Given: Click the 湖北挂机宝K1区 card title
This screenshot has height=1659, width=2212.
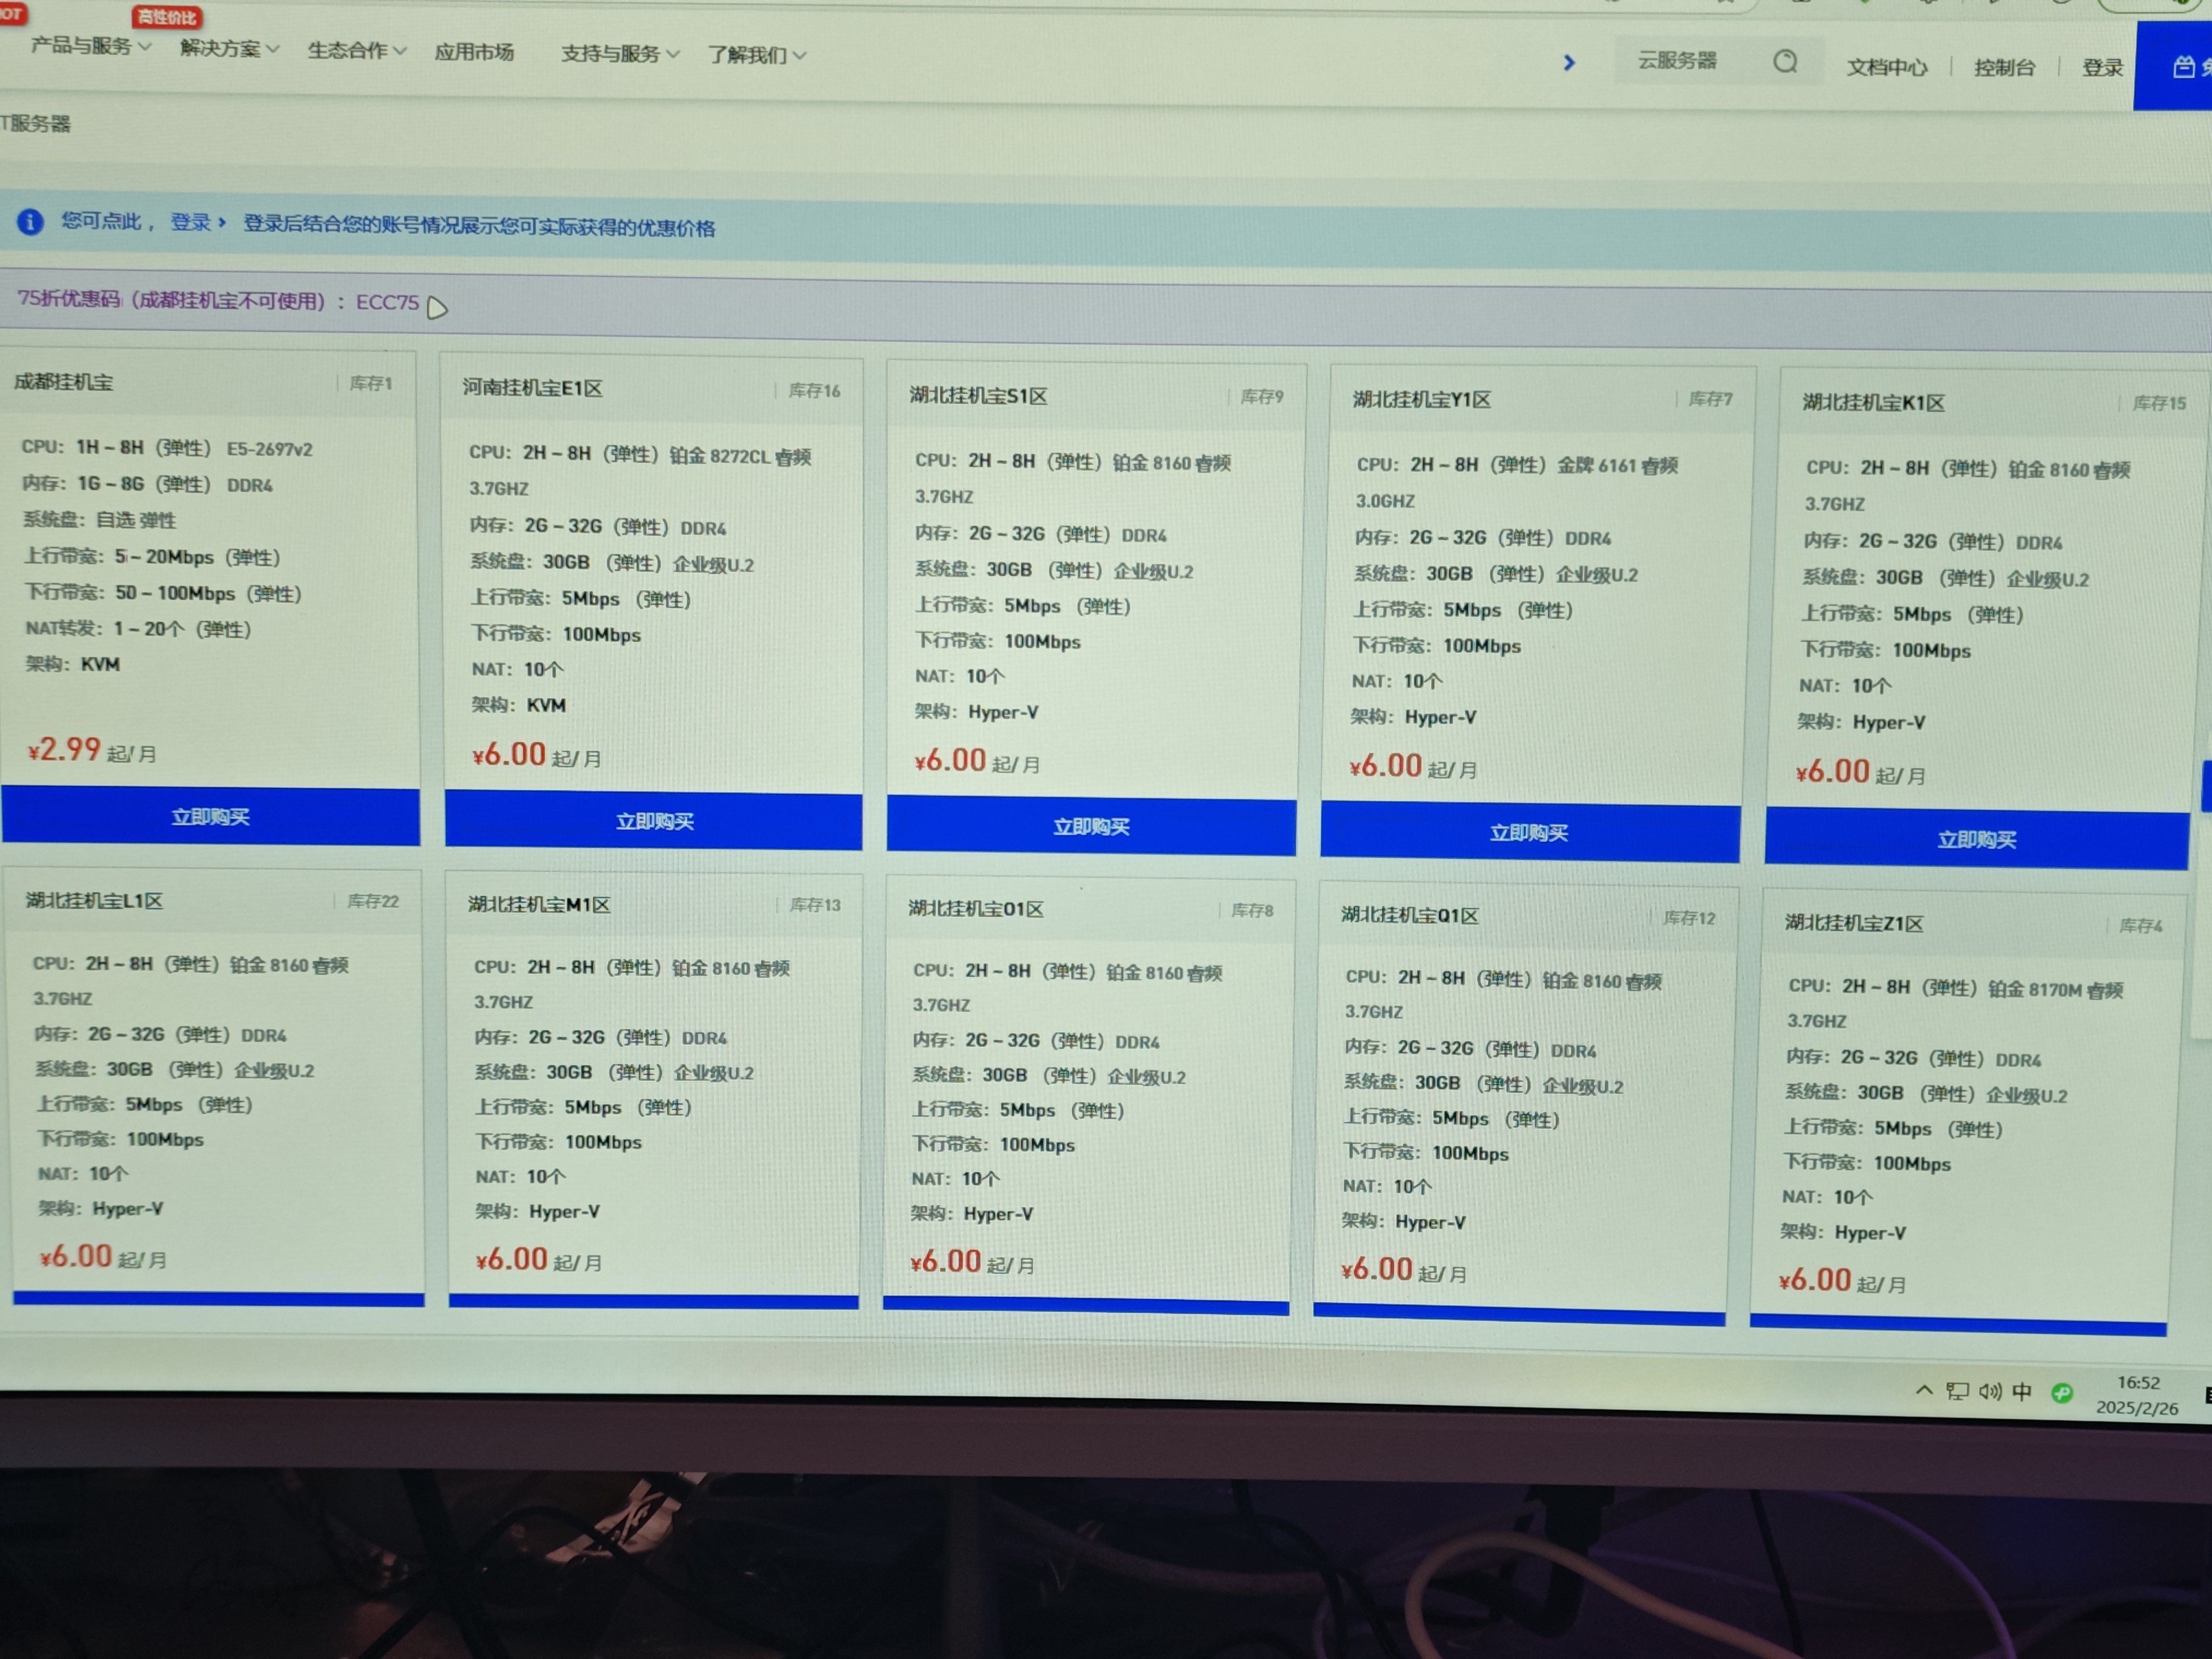Looking at the screenshot, I should point(1873,403).
